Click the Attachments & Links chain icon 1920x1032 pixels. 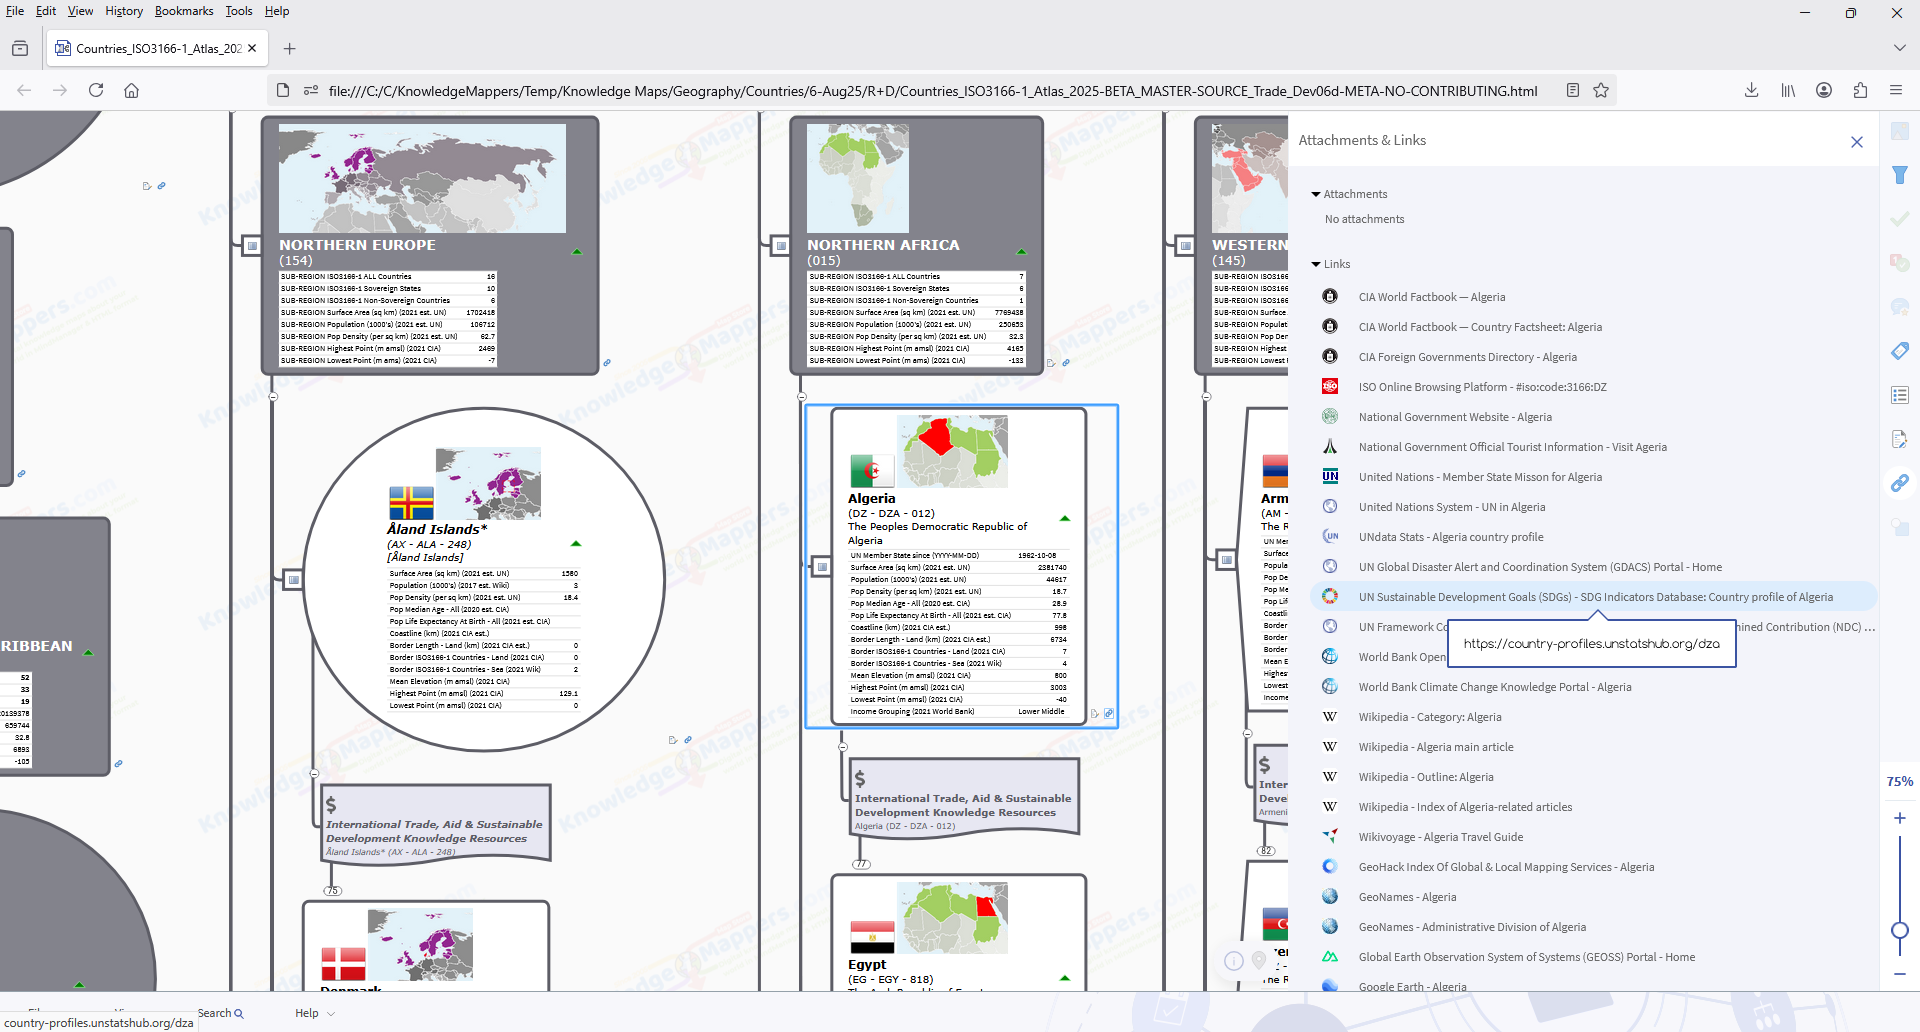pyautogui.click(x=1900, y=483)
